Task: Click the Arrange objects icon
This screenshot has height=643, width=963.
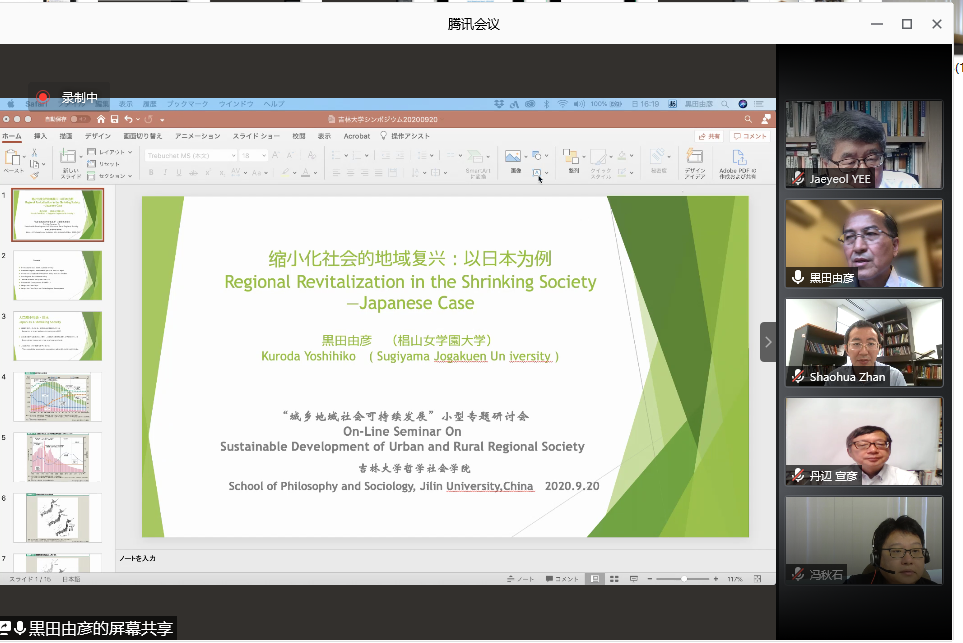Action: [572, 158]
